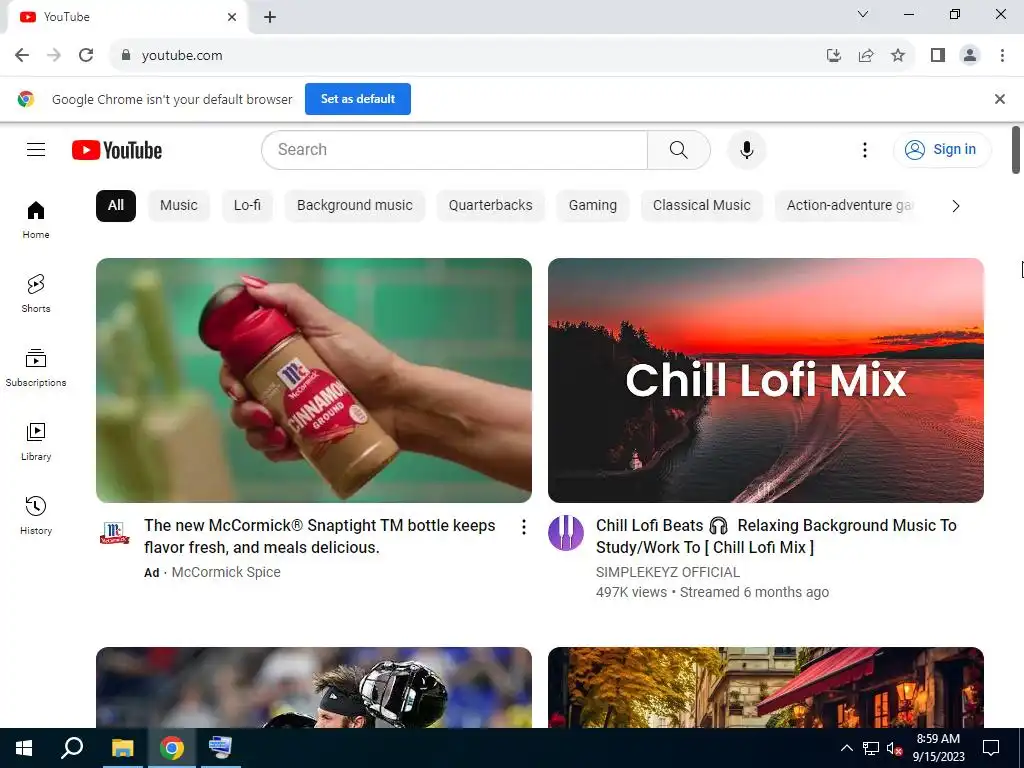Go back in Chrome
The width and height of the screenshot is (1024, 768).
tap(22, 56)
